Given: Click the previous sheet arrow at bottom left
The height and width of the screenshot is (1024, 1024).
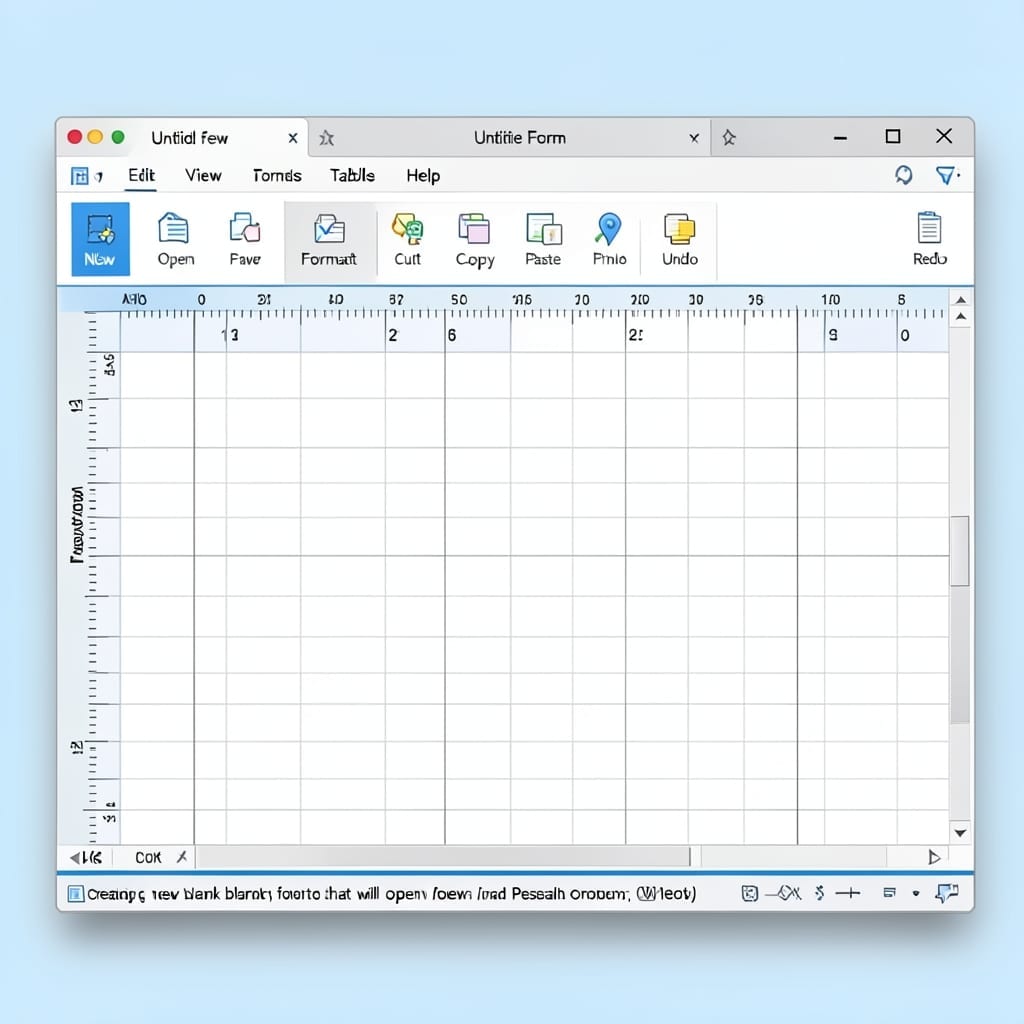Looking at the screenshot, I should click(74, 857).
